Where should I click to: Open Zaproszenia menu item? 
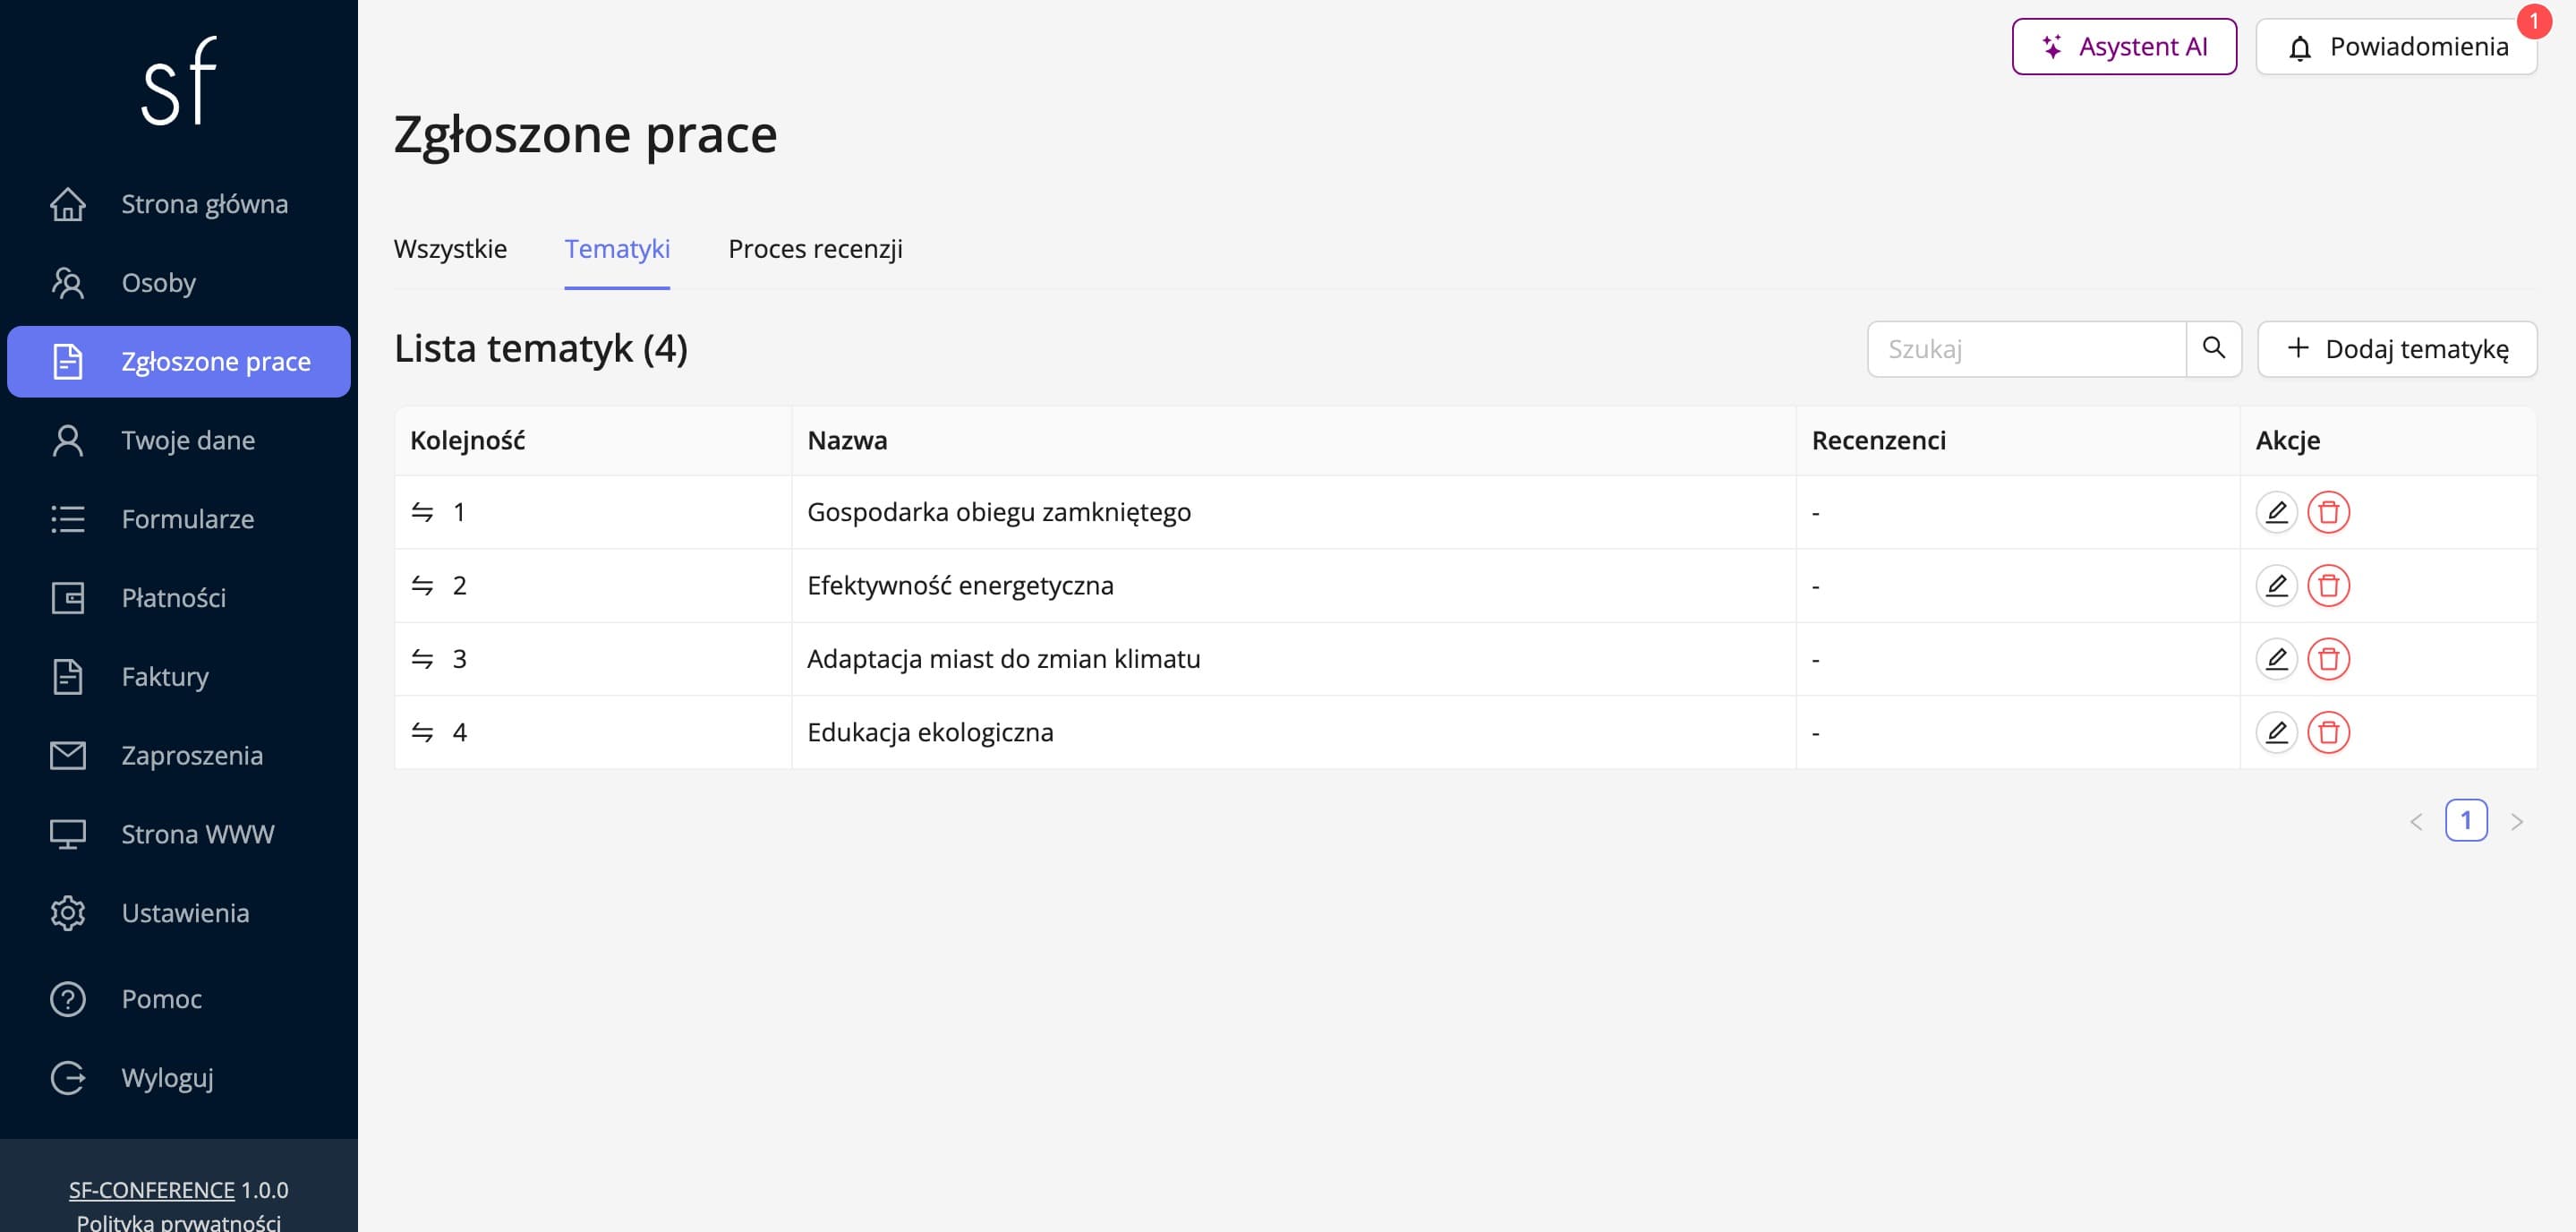tap(179, 755)
